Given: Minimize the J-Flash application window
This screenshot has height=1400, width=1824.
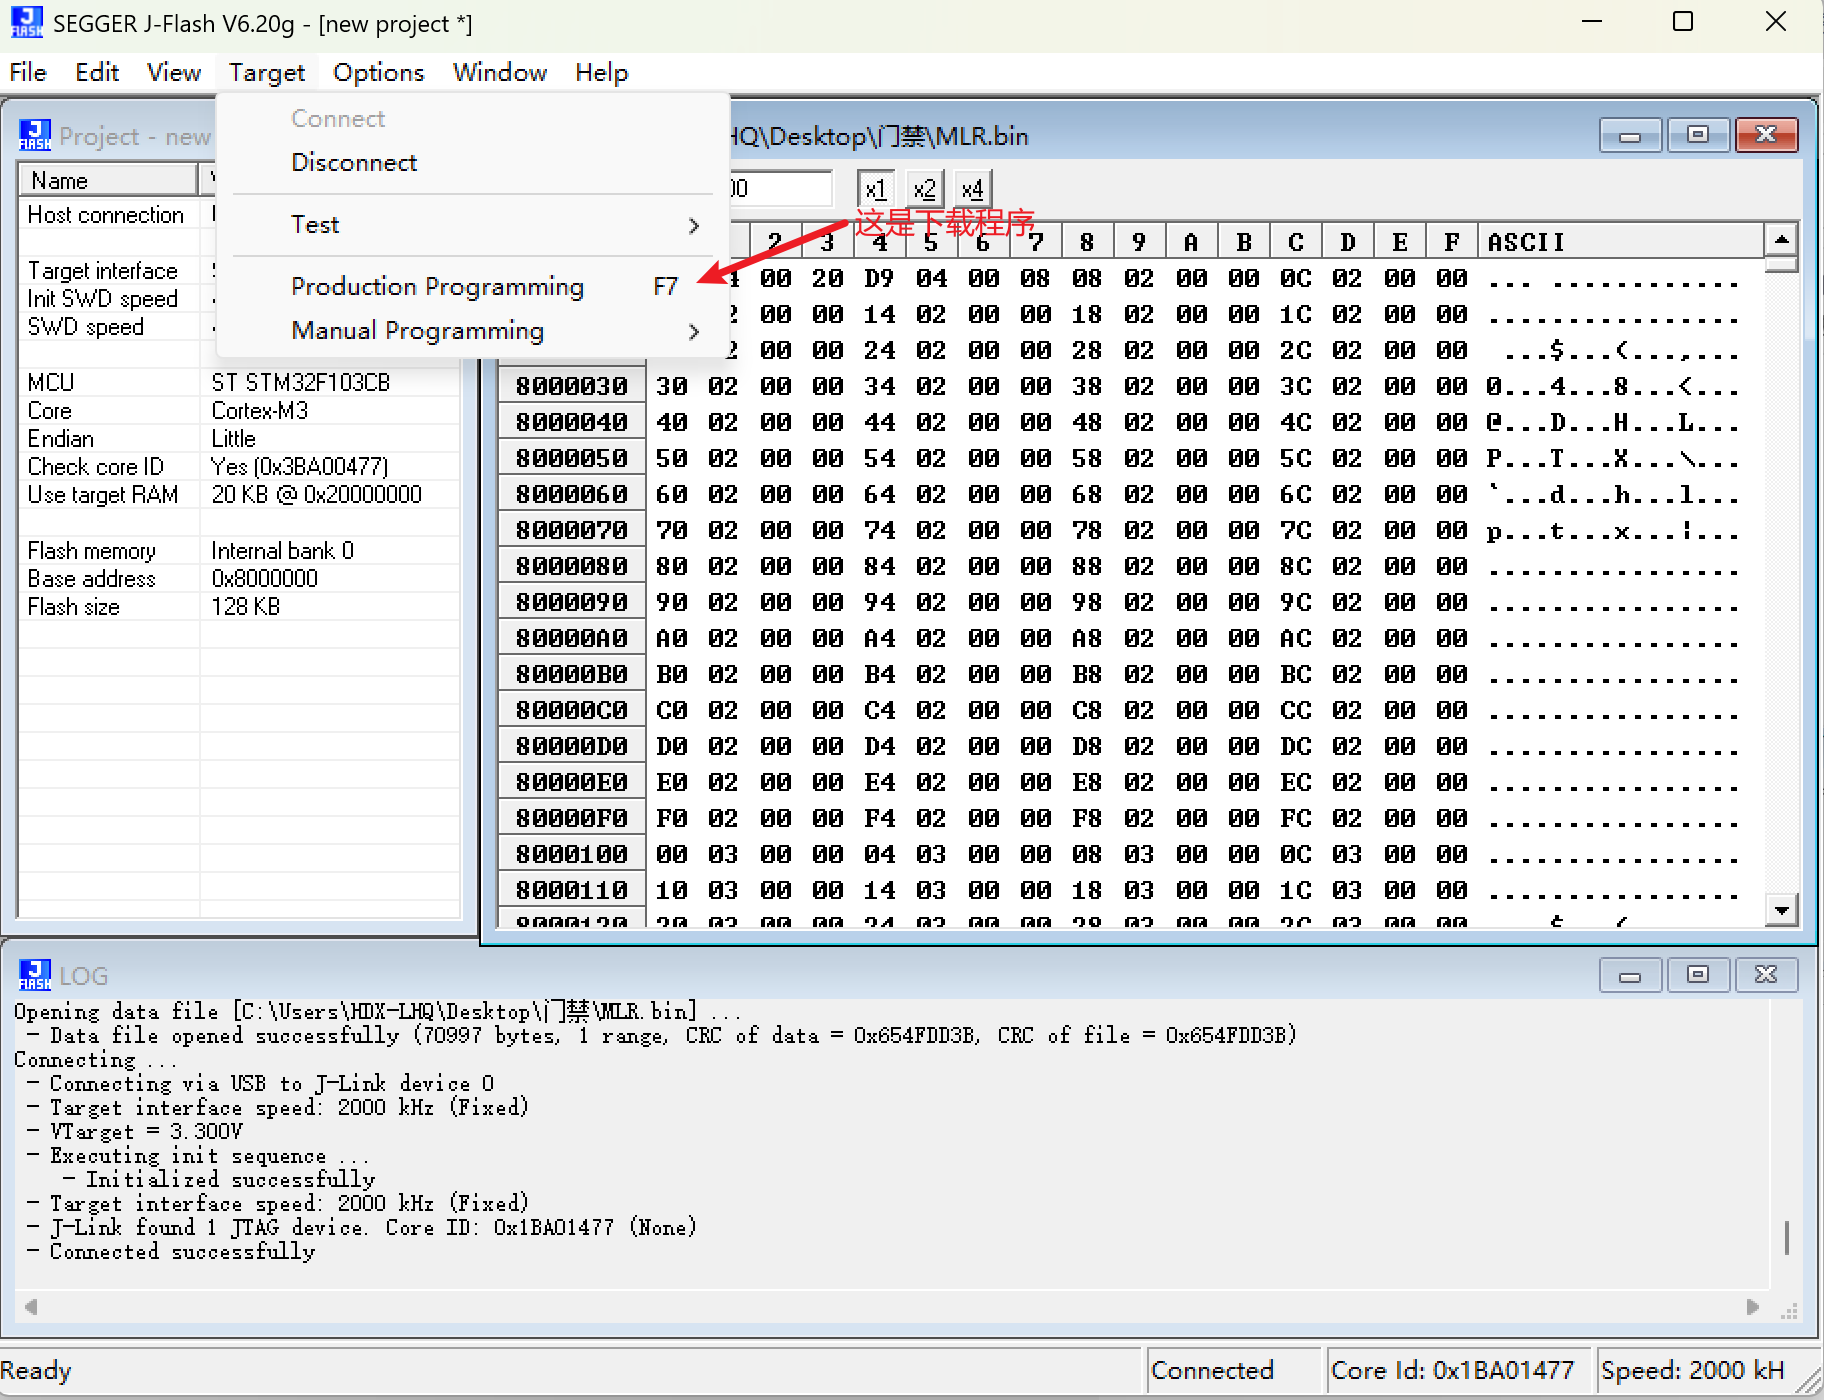Looking at the screenshot, I should pos(1592,22).
